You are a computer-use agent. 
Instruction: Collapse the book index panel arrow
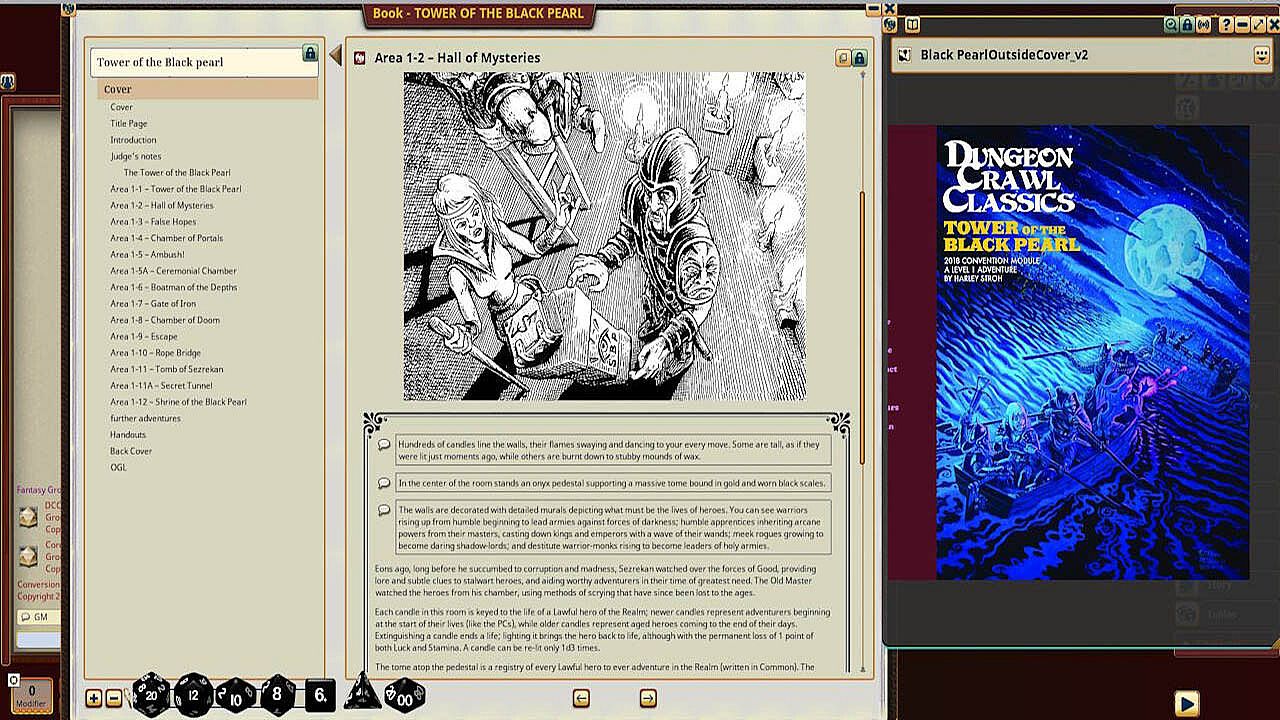click(335, 55)
